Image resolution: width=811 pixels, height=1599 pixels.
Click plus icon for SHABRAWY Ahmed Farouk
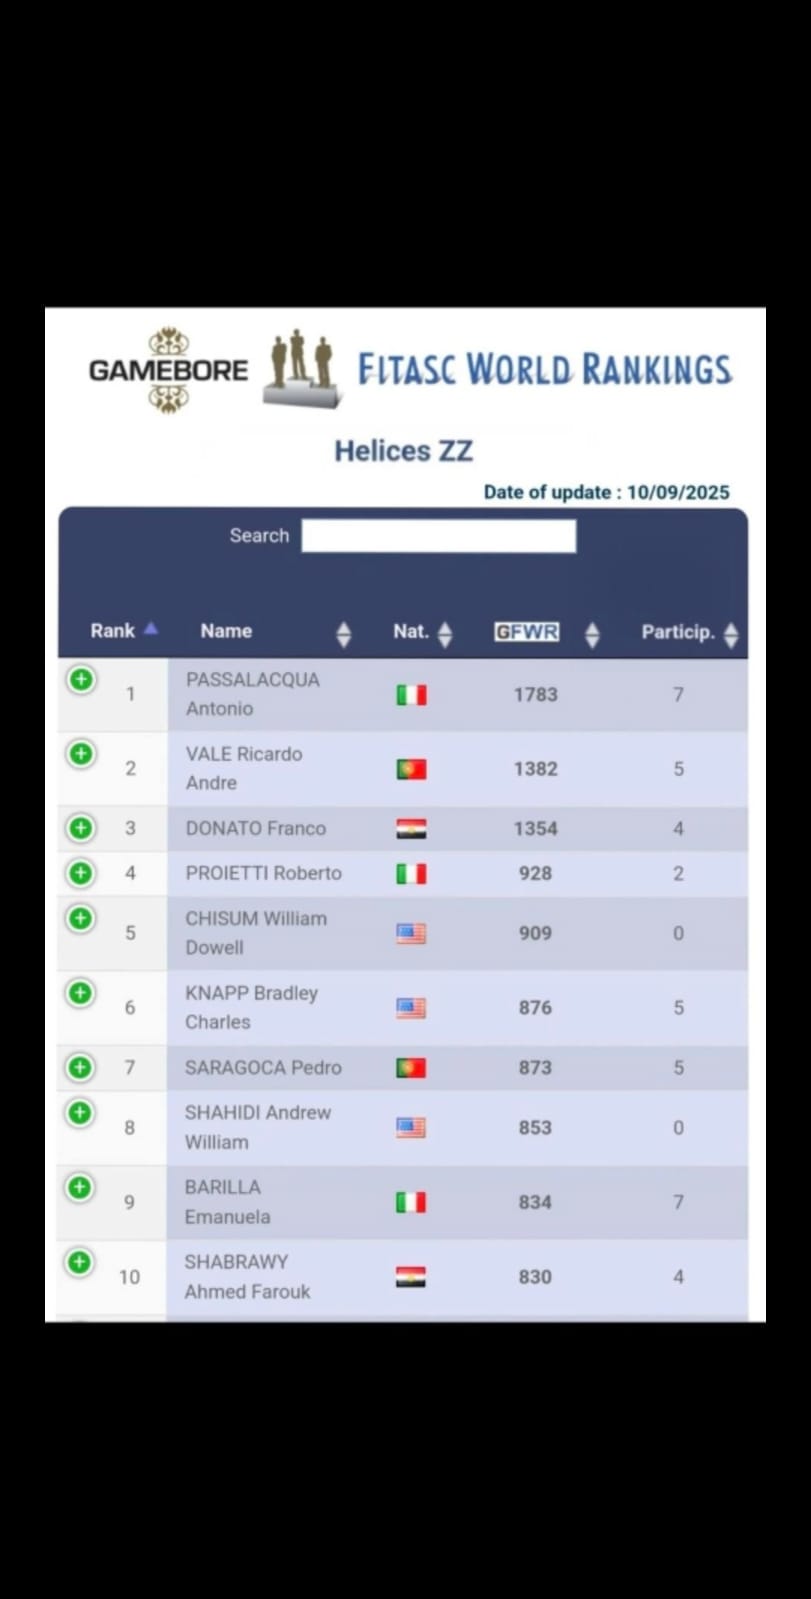81,1262
